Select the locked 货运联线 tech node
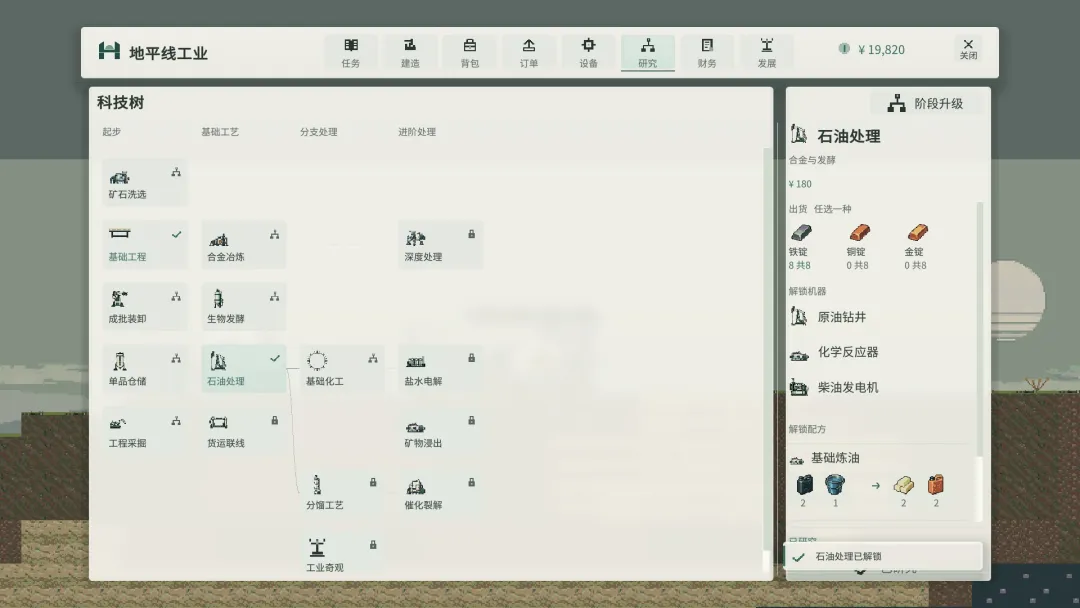The image size is (1080, 608). click(244, 430)
